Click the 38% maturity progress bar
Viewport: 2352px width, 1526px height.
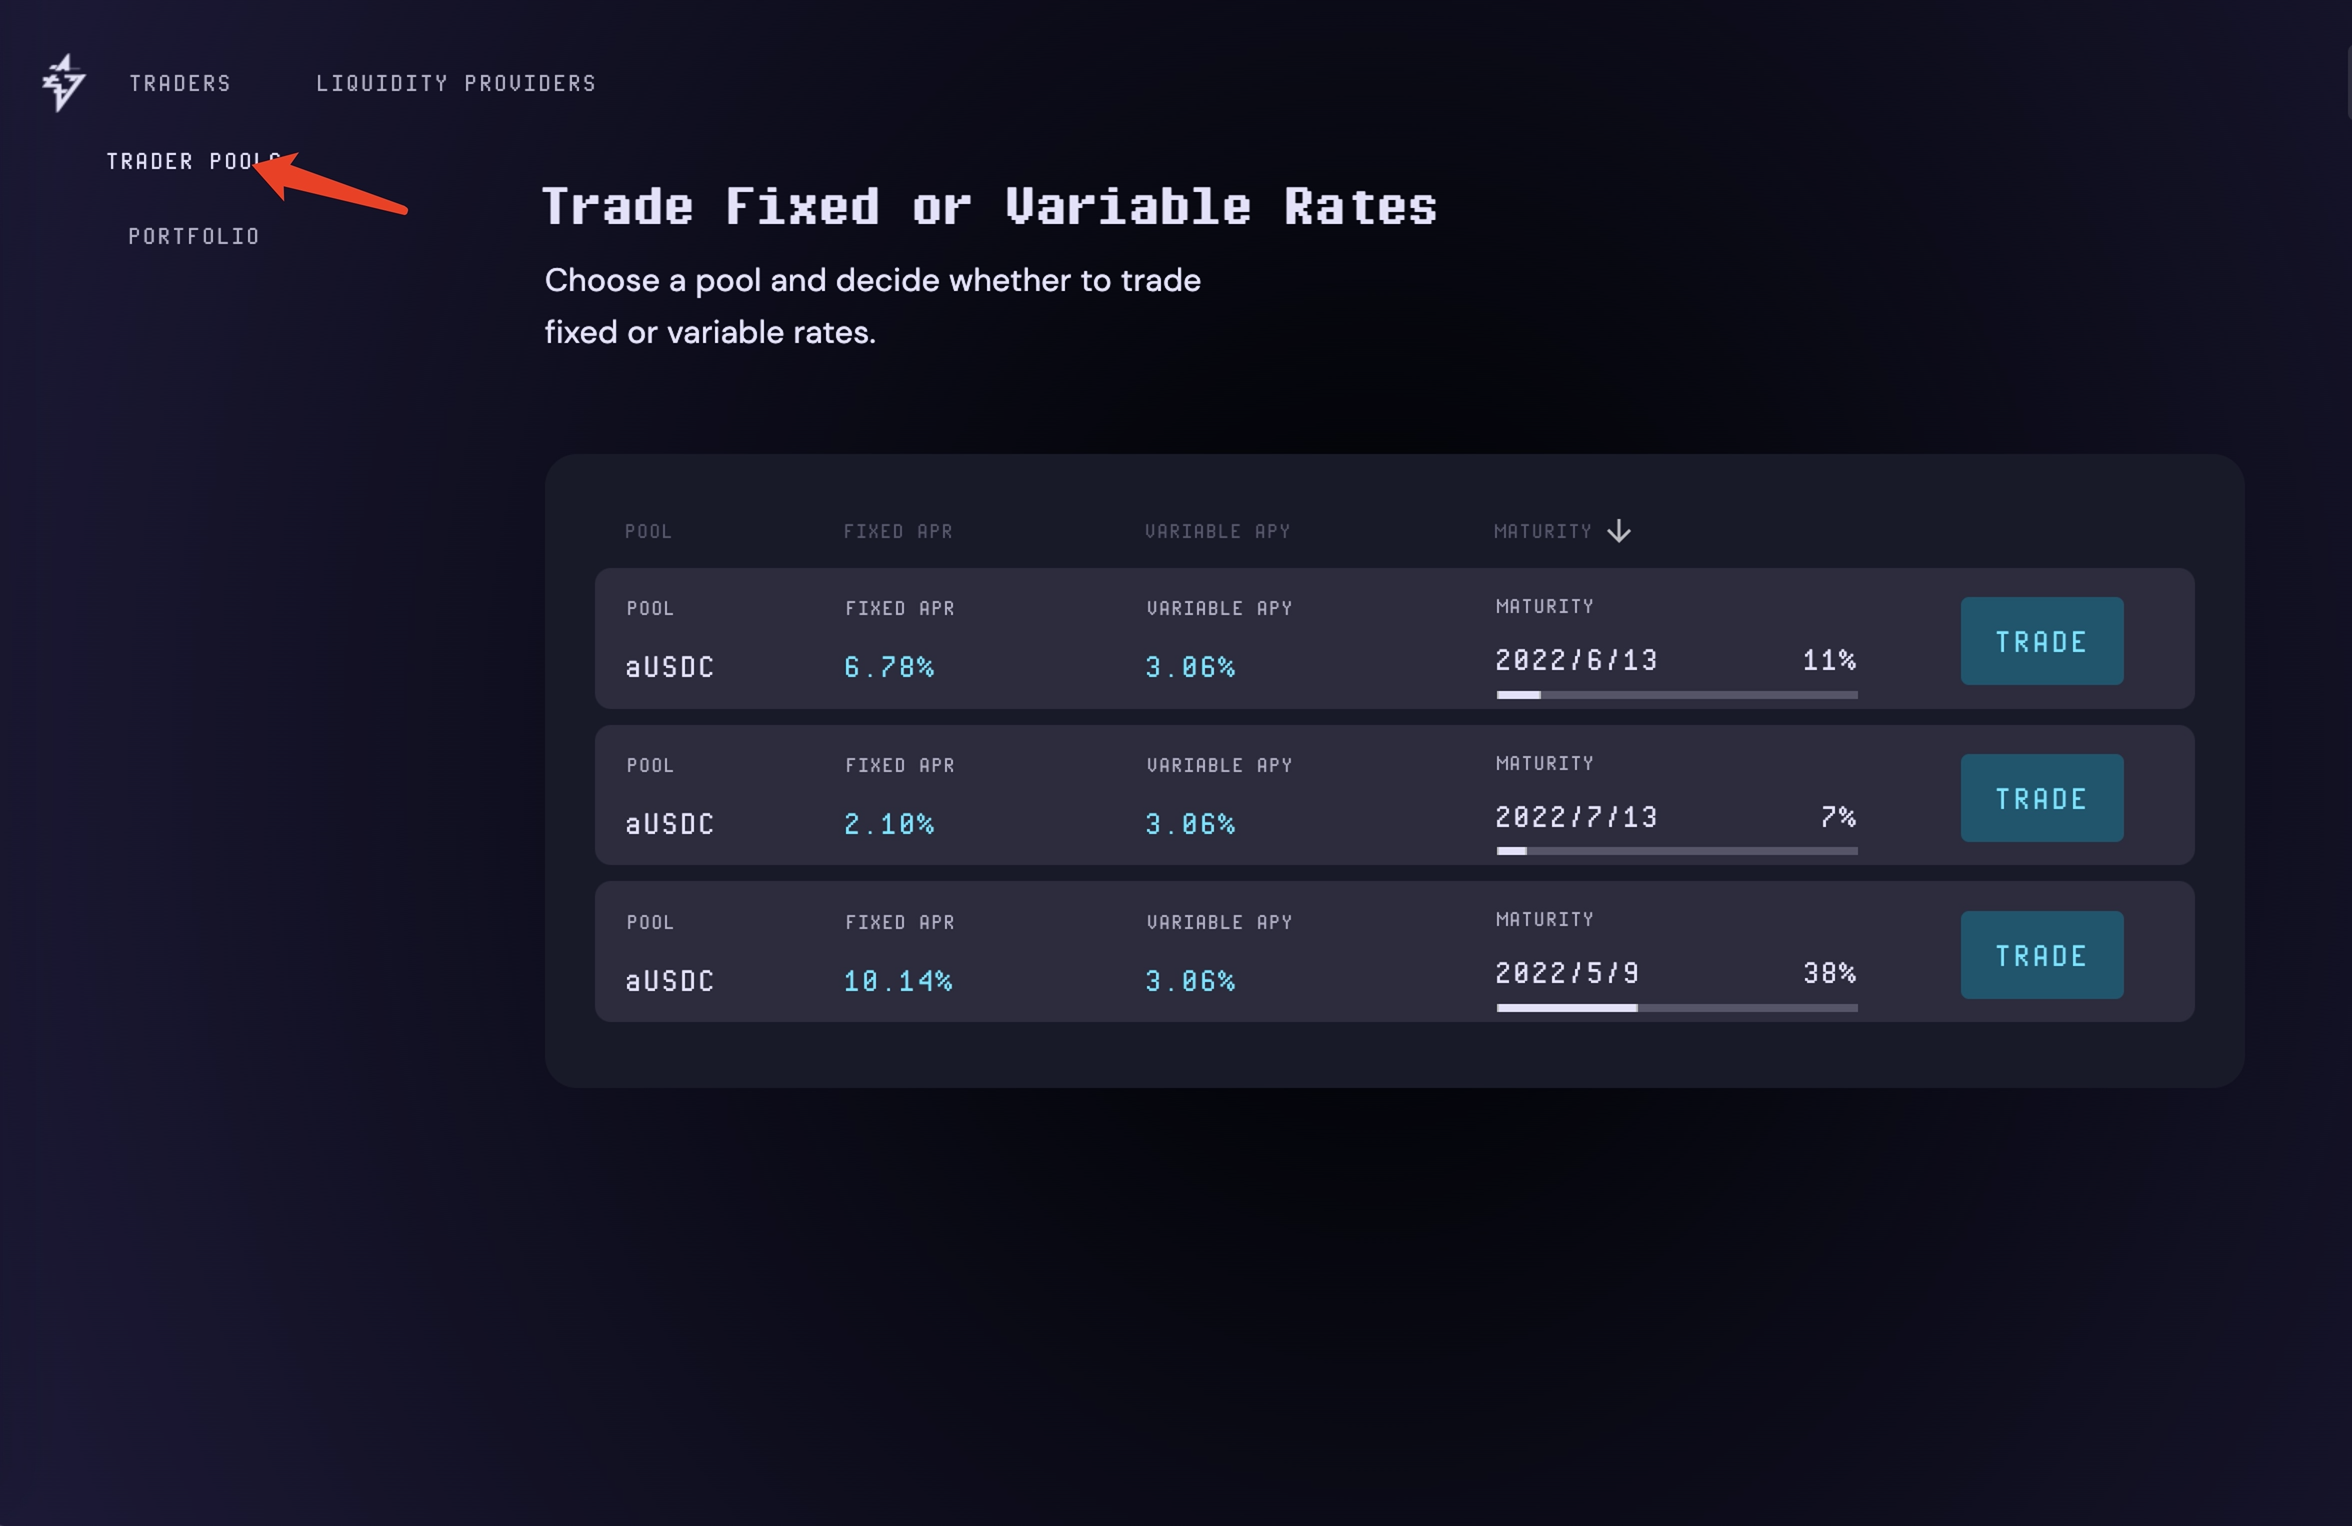(1676, 1008)
